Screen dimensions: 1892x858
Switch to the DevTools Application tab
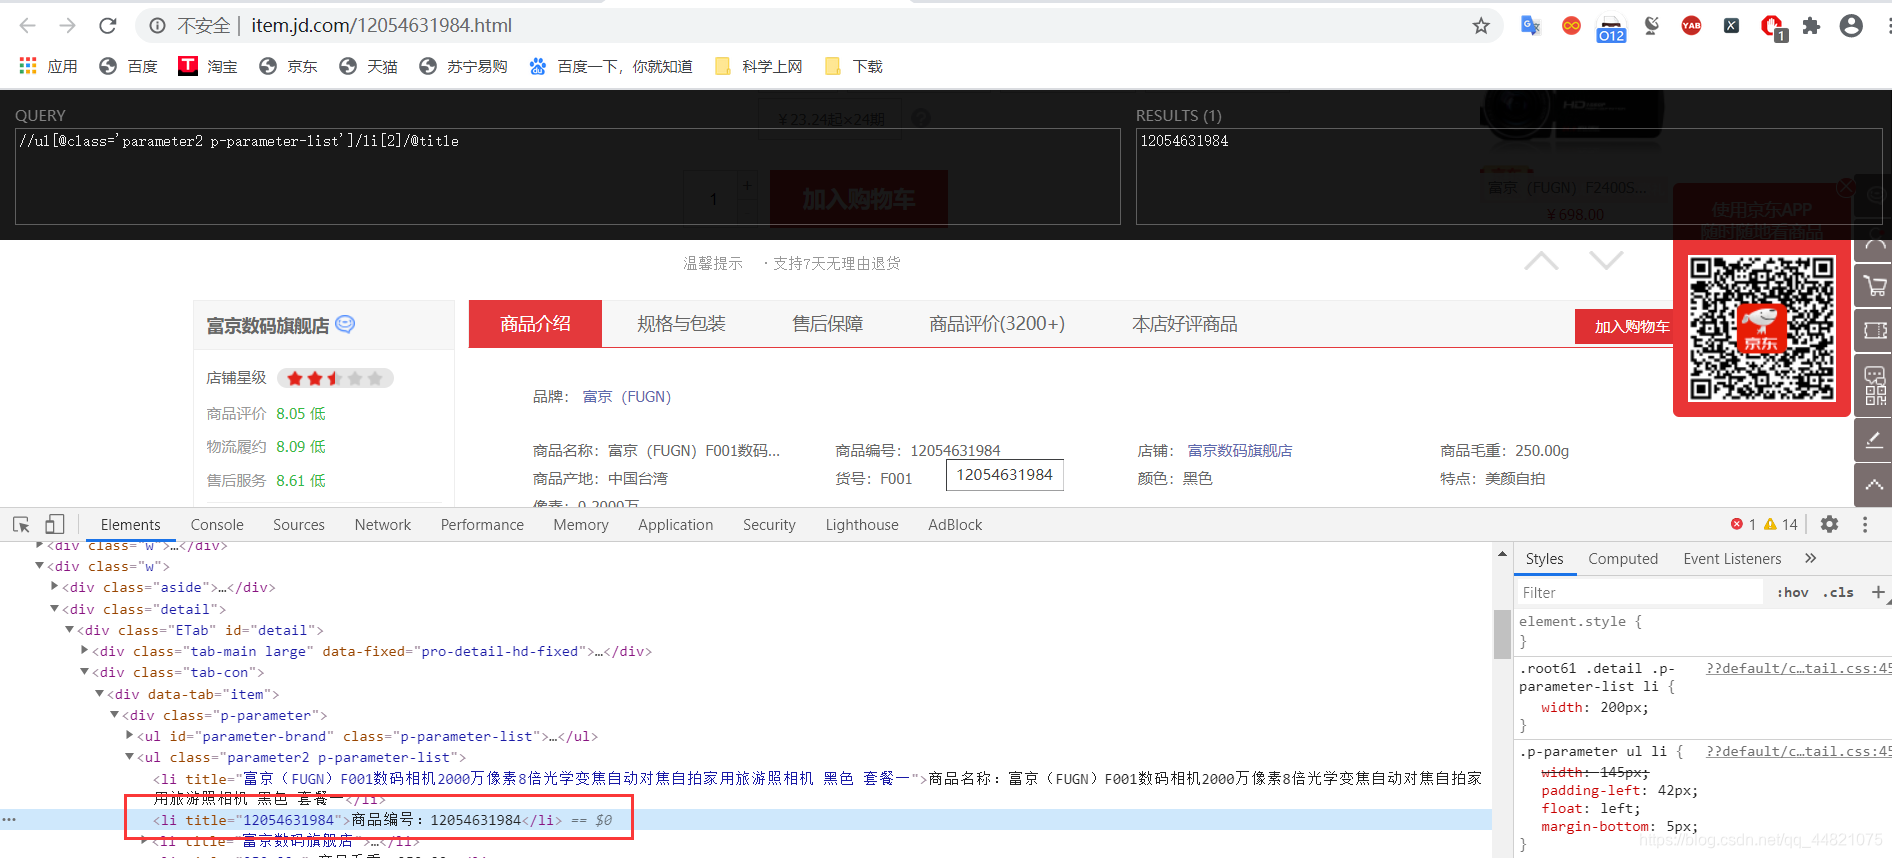(x=675, y=524)
